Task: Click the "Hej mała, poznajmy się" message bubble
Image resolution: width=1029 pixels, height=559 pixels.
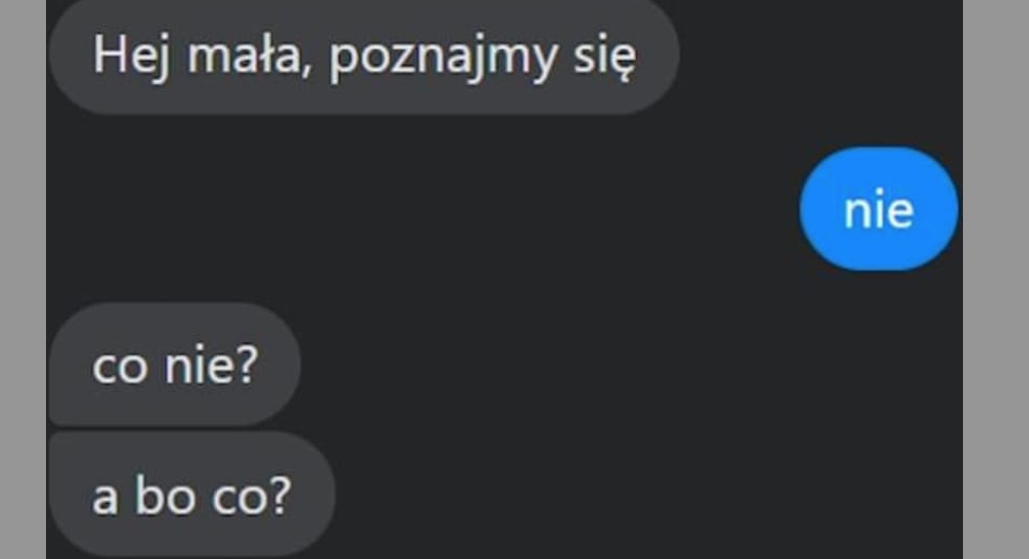Action: coord(364,55)
